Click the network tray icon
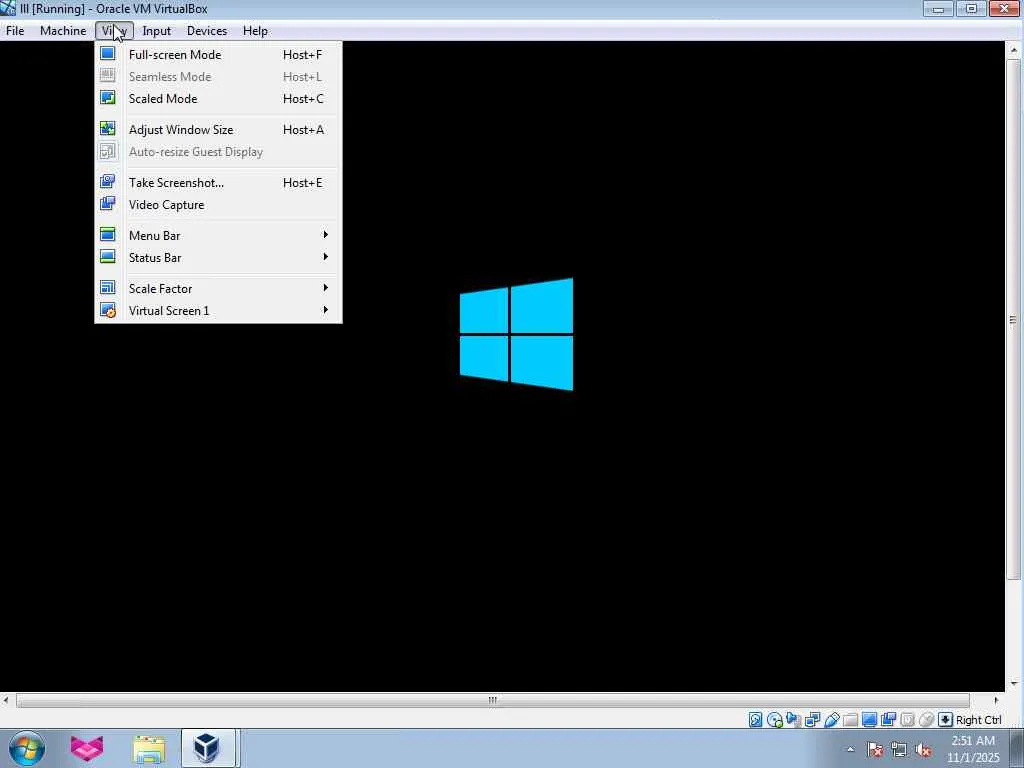 (899, 750)
